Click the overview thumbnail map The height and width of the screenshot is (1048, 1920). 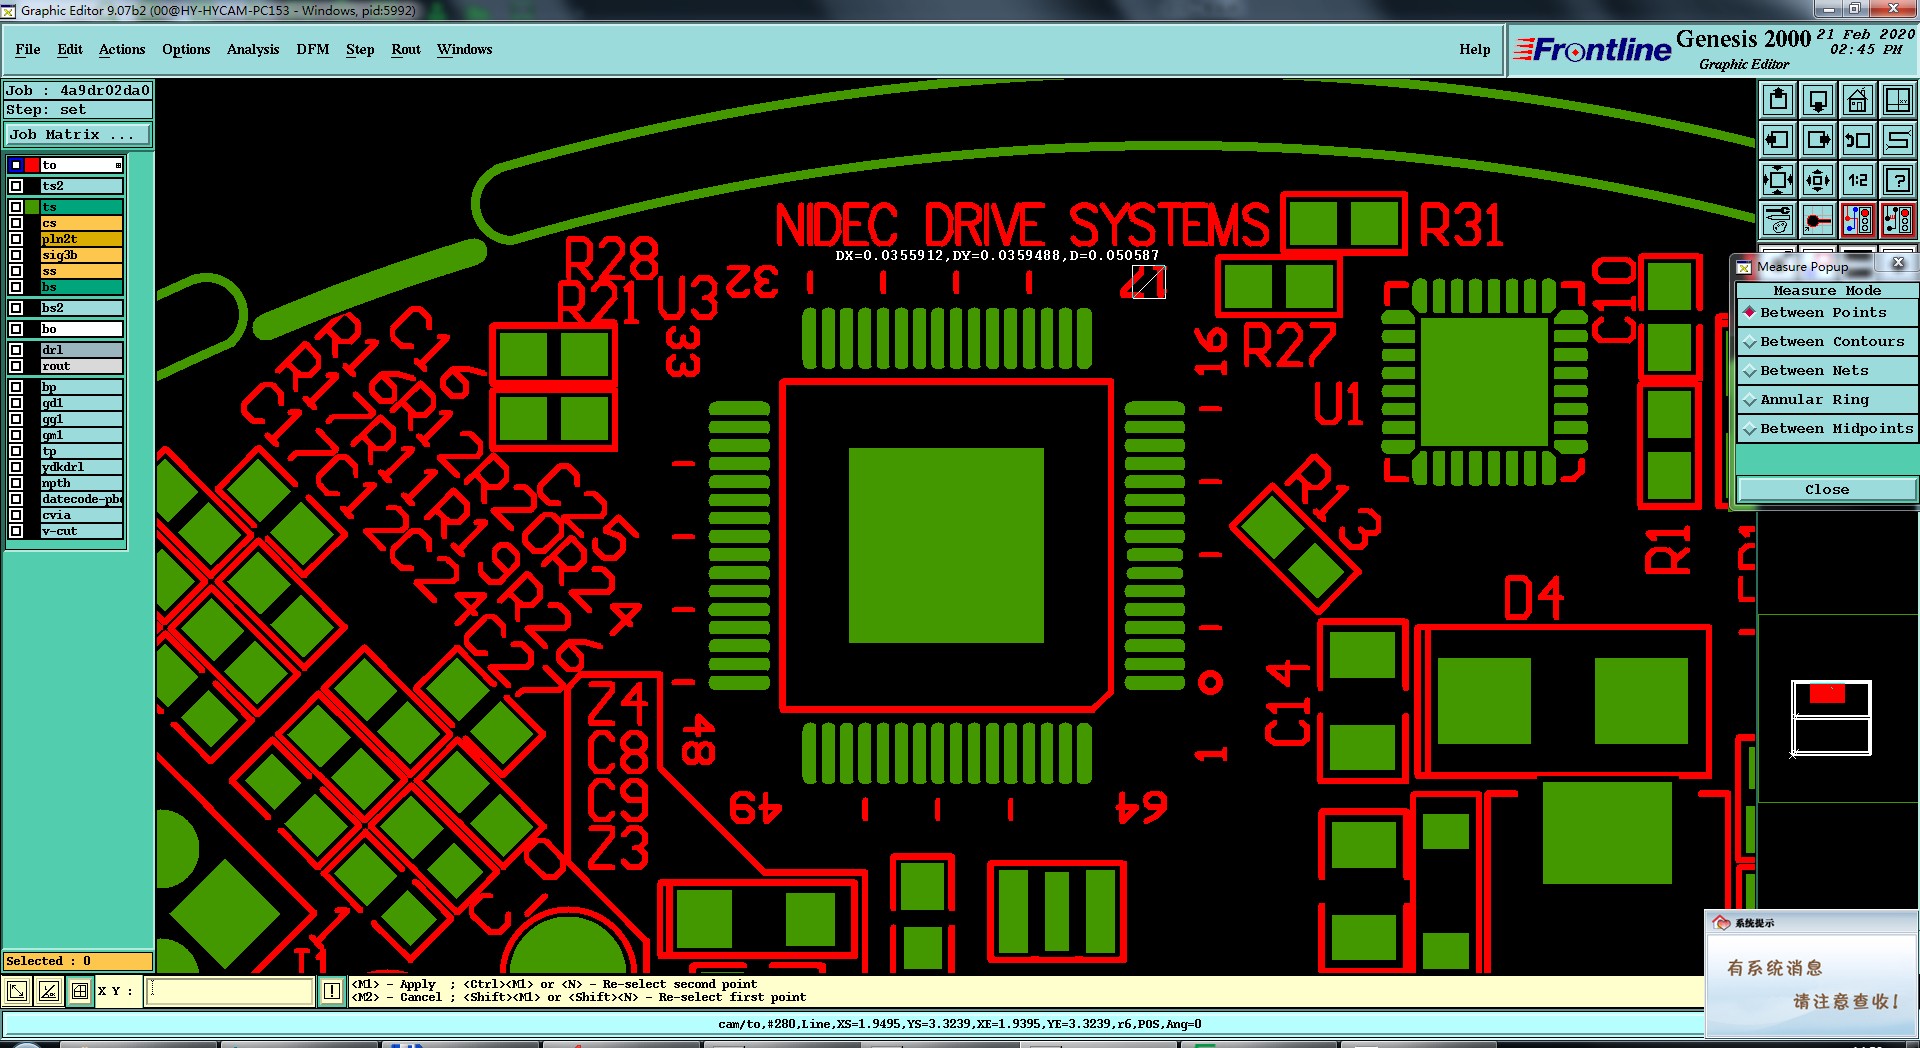tap(1831, 717)
